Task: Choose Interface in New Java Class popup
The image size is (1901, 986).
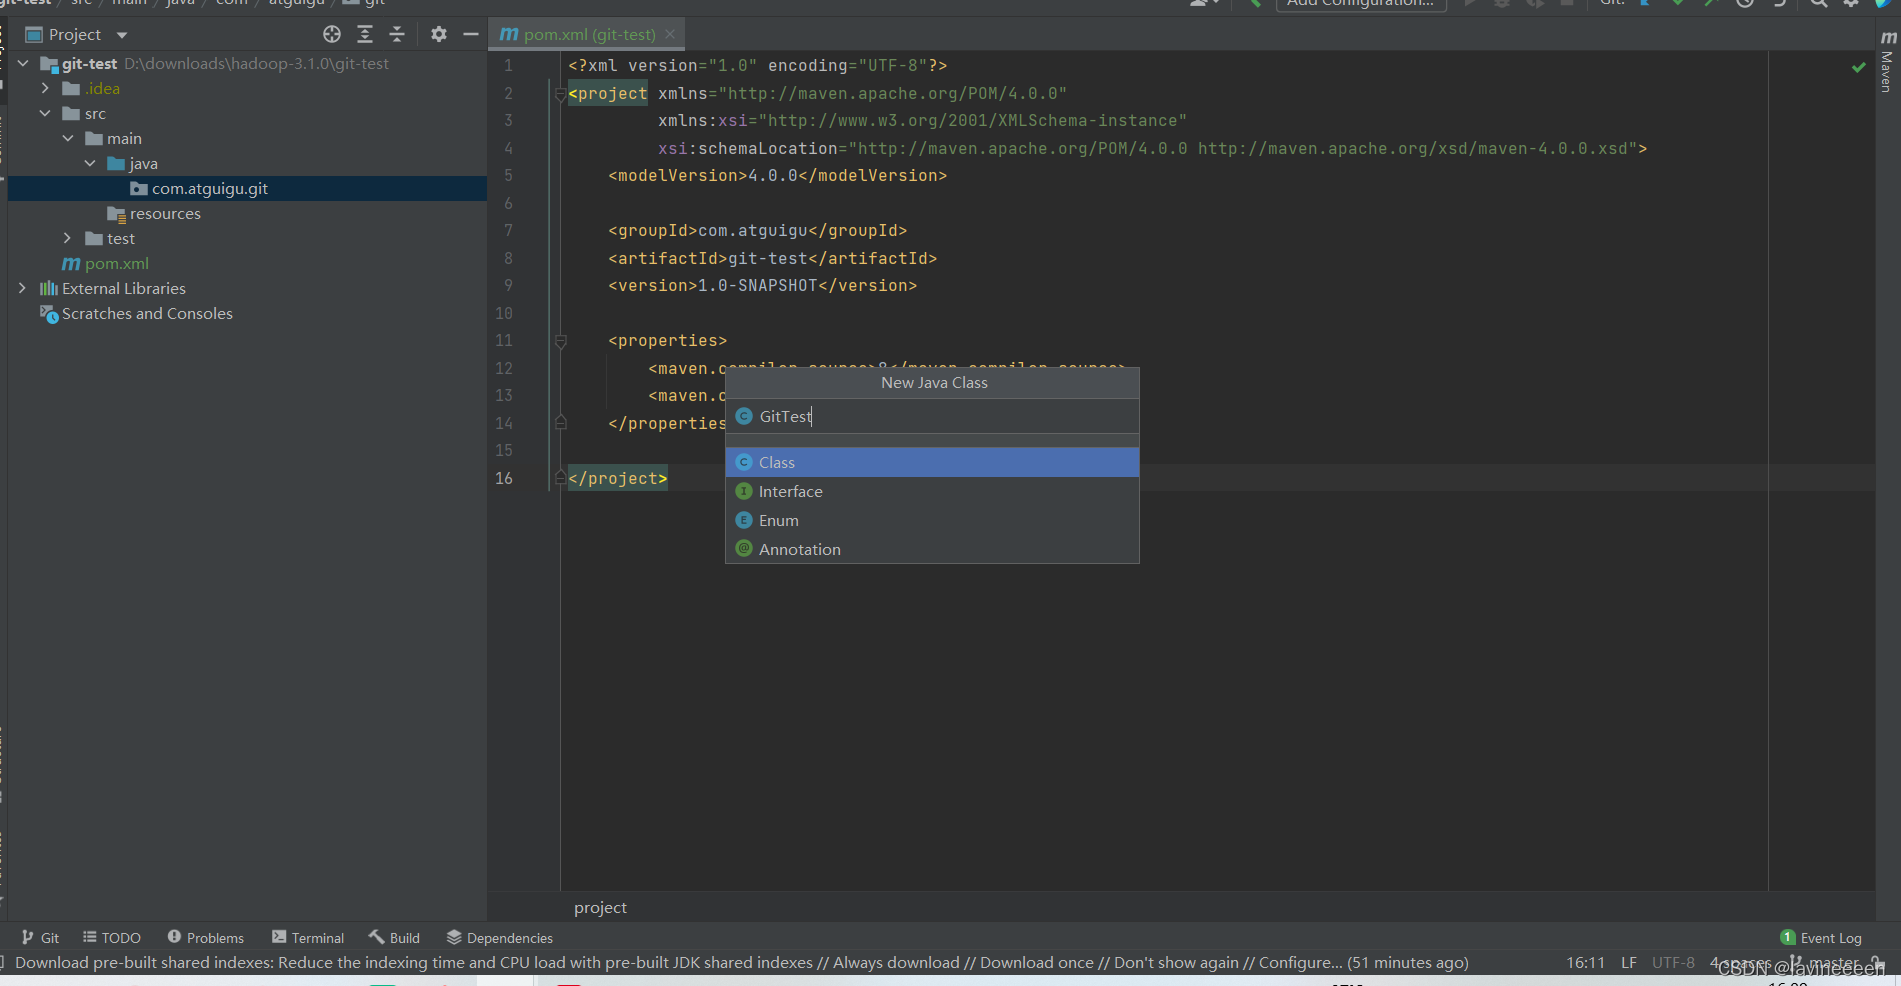Action: tap(932, 491)
